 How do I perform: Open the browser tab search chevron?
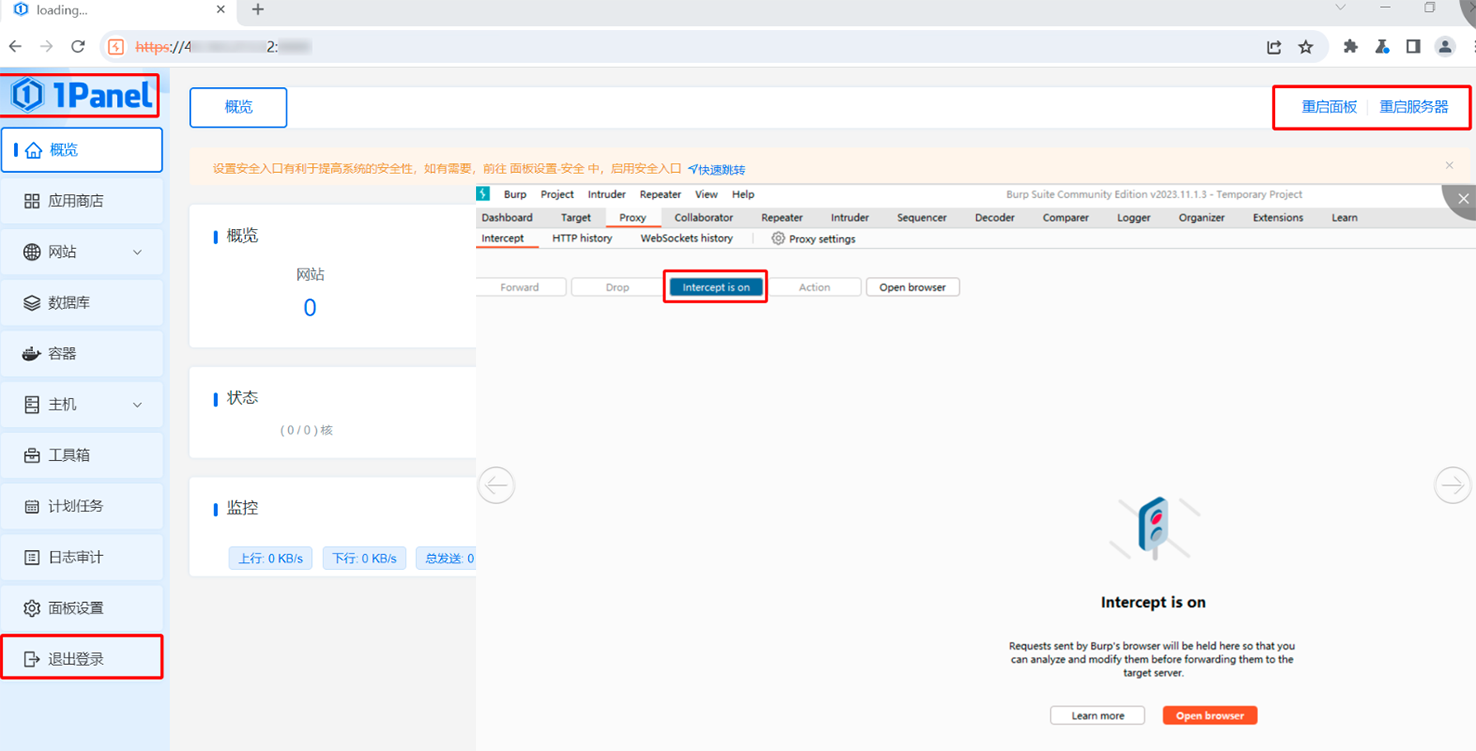1340,8
